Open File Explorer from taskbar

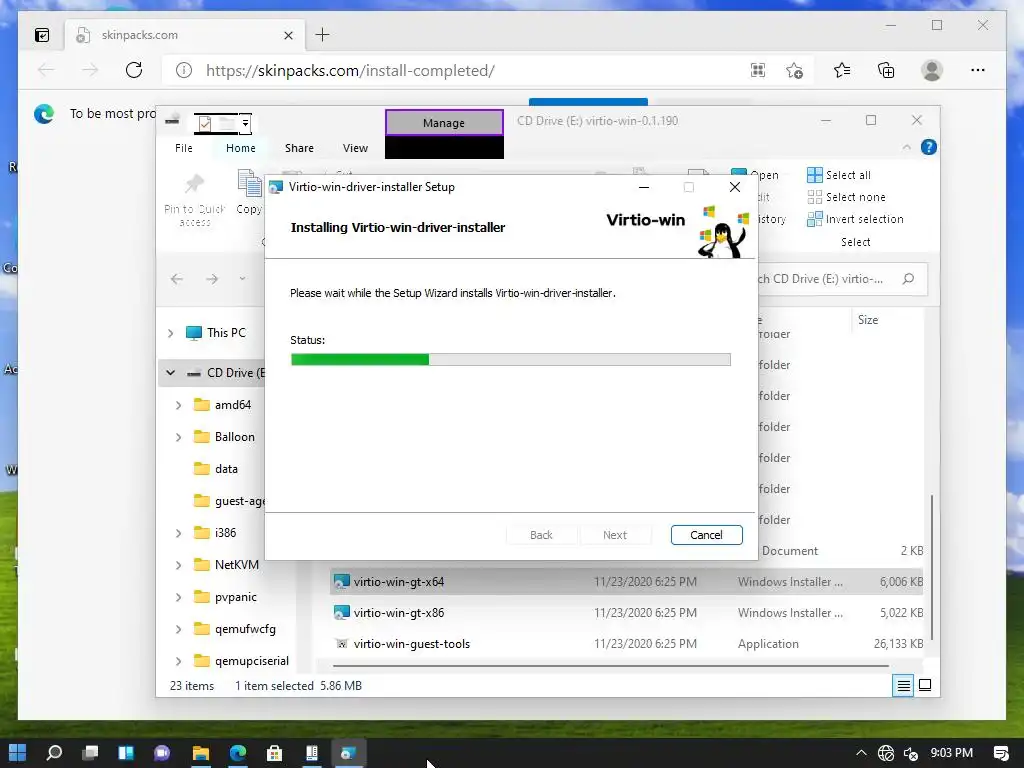pos(200,752)
